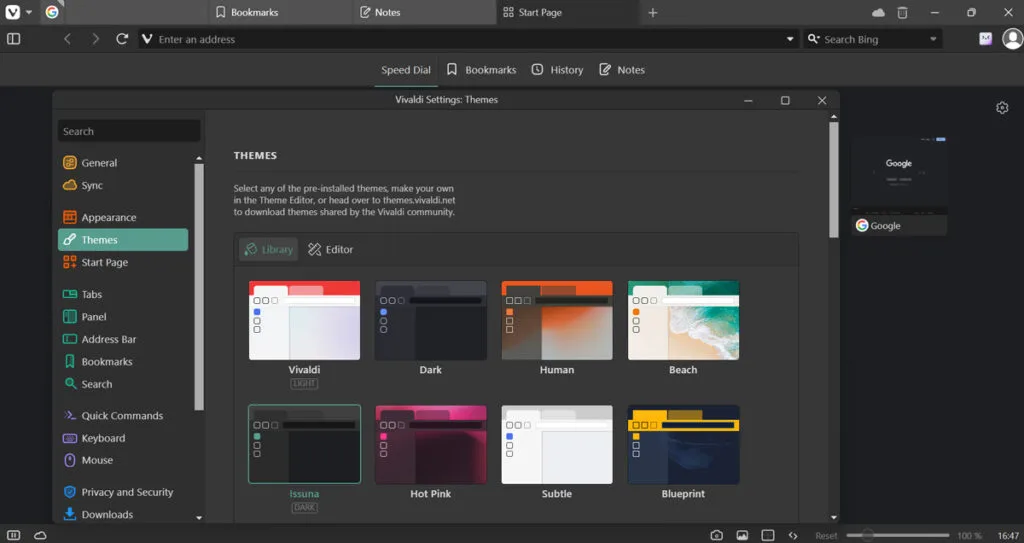Go back in browsing history
This screenshot has width=1024, height=543.
67,39
